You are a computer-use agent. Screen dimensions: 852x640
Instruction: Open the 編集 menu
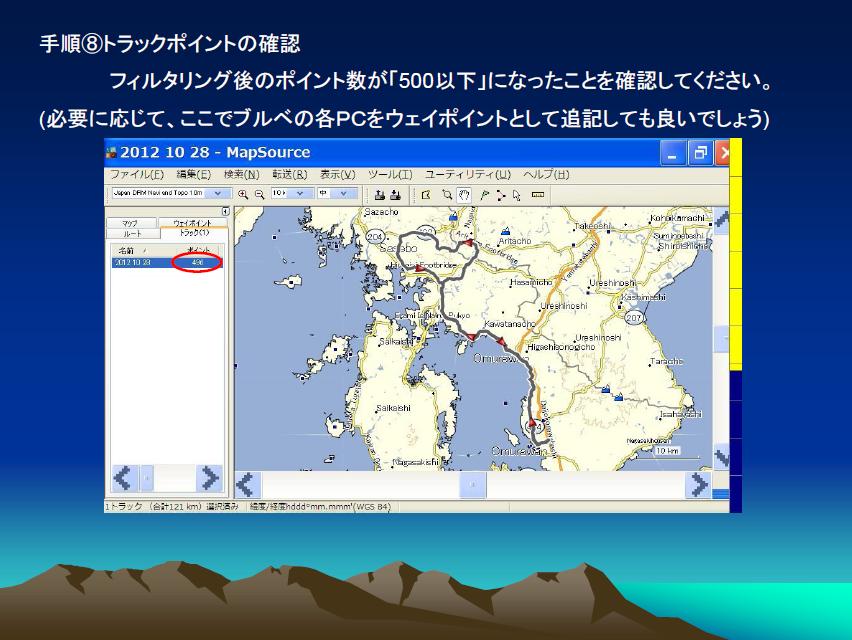coord(193,175)
